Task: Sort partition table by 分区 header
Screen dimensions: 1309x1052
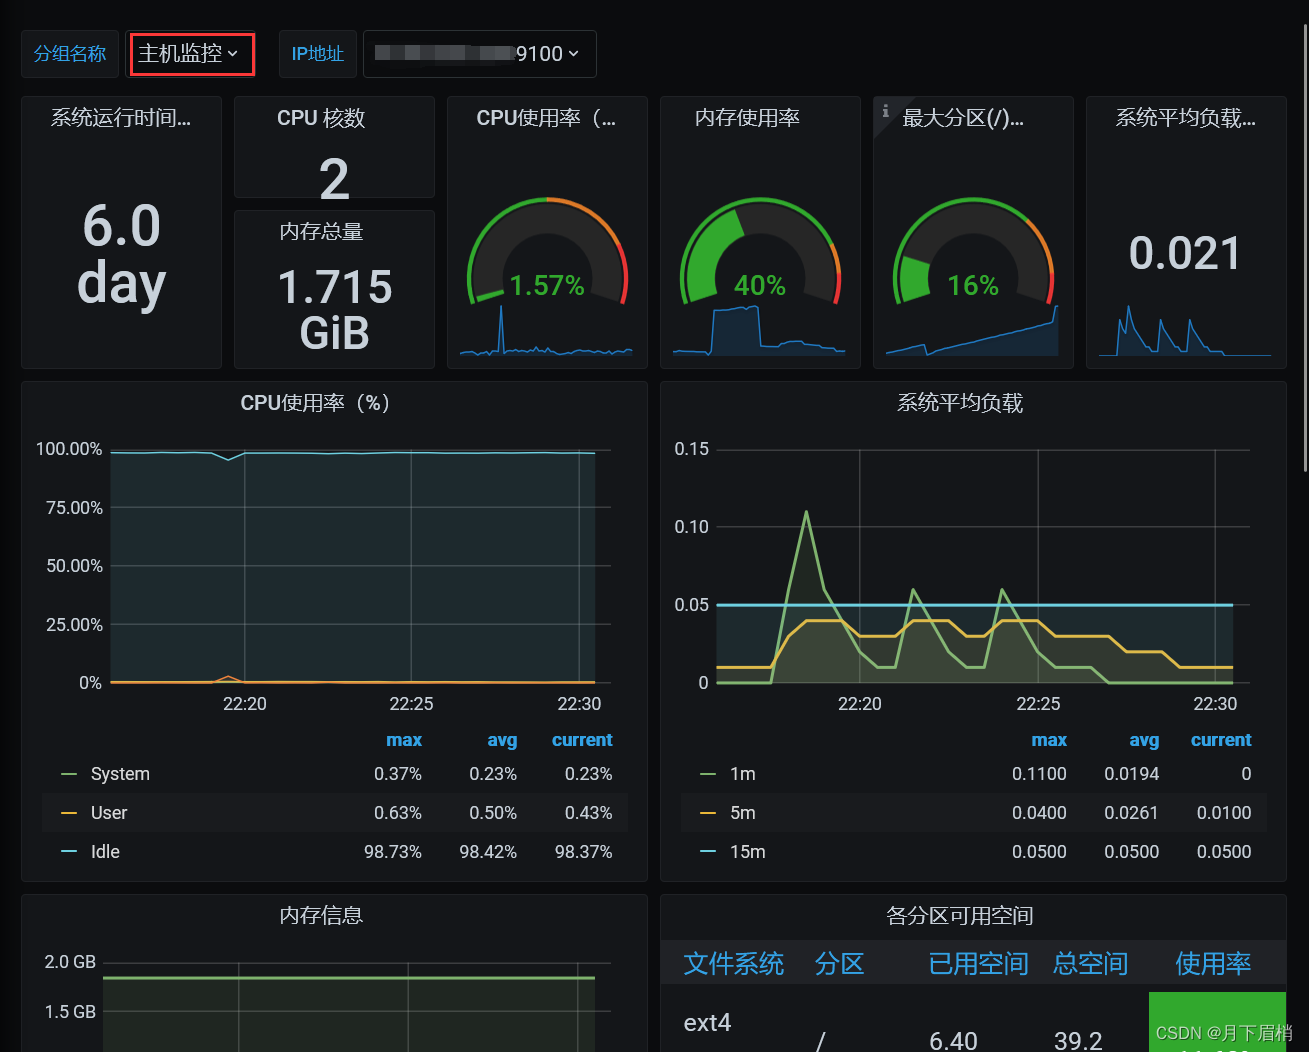Action: click(839, 964)
